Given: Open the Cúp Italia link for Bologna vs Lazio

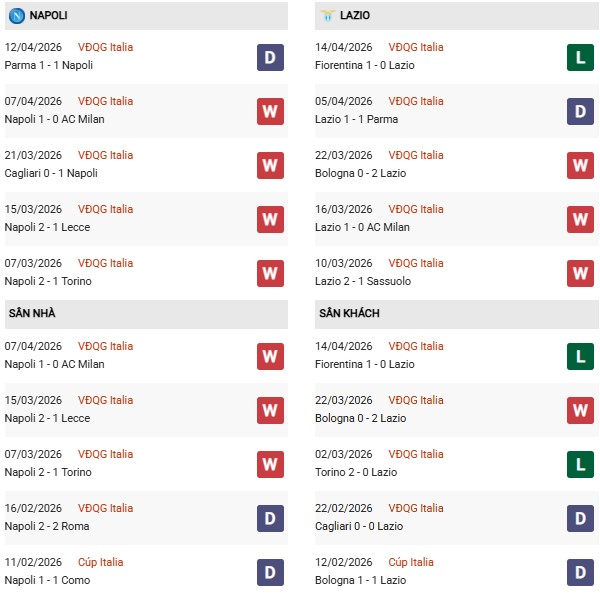Looking at the screenshot, I should coord(411,562).
